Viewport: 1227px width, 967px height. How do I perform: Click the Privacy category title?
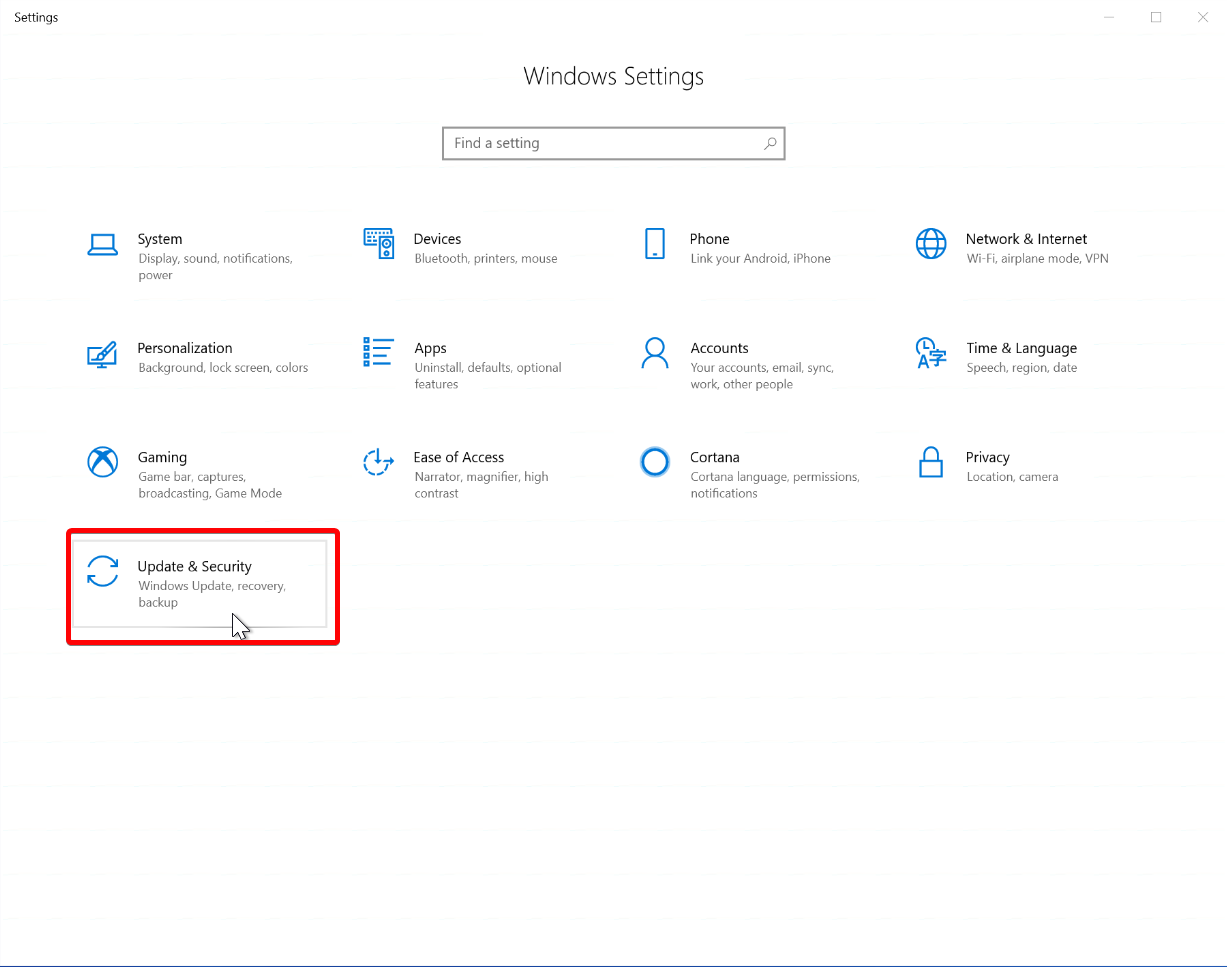[x=987, y=457]
